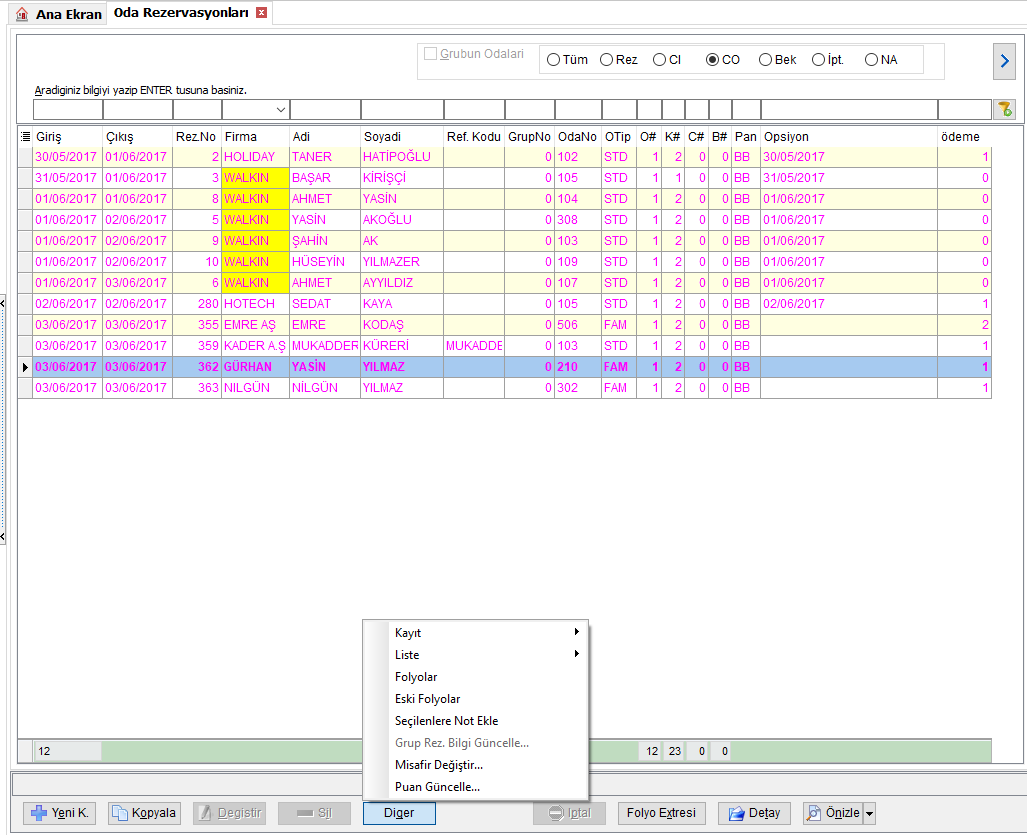Click room number 506 cell
This screenshot has height=835, width=1027.
[x=578, y=324]
